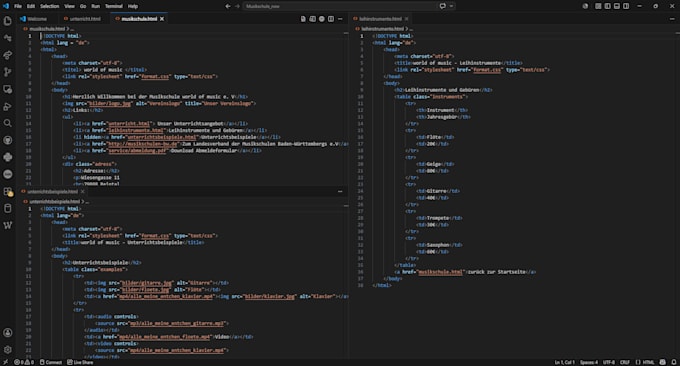Viewport: 680px width, 366px height.
Task: Open the Go menu
Action: click(x=83, y=6)
